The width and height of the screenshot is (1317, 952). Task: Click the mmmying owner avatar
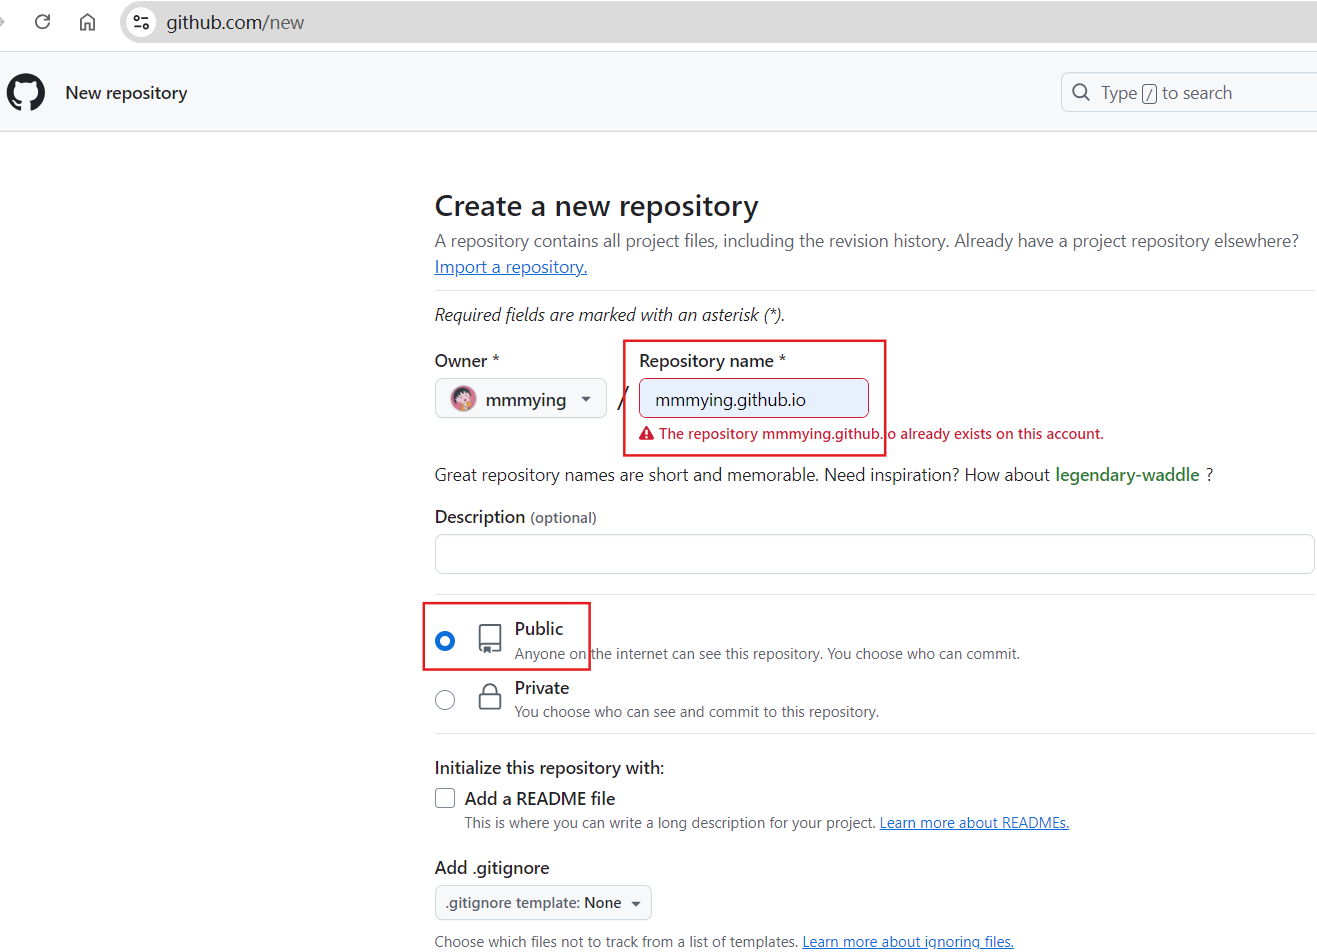pos(463,399)
